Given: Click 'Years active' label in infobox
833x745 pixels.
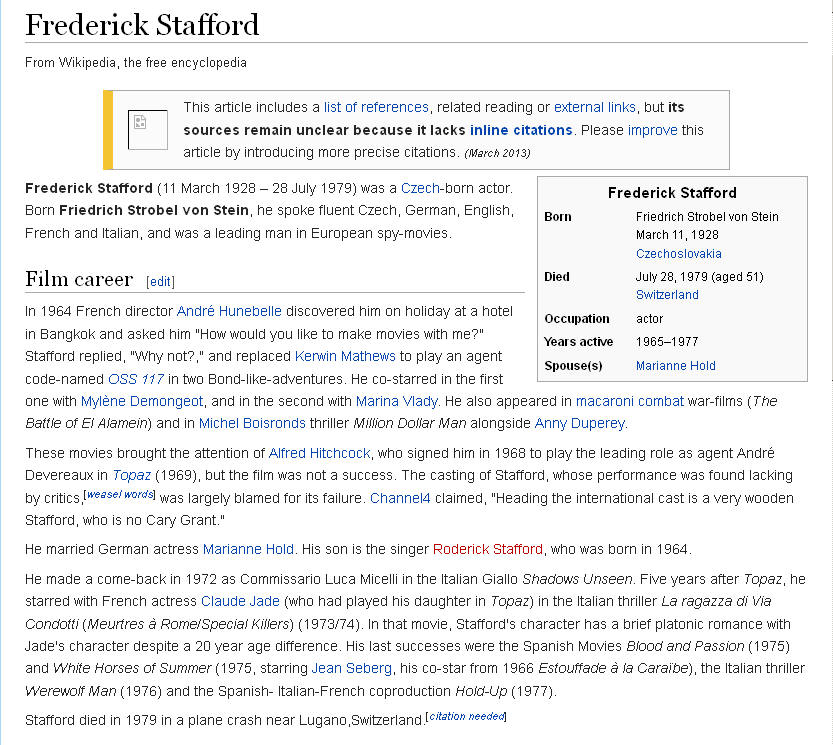Looking at the screenshot, I should [579, 342].
